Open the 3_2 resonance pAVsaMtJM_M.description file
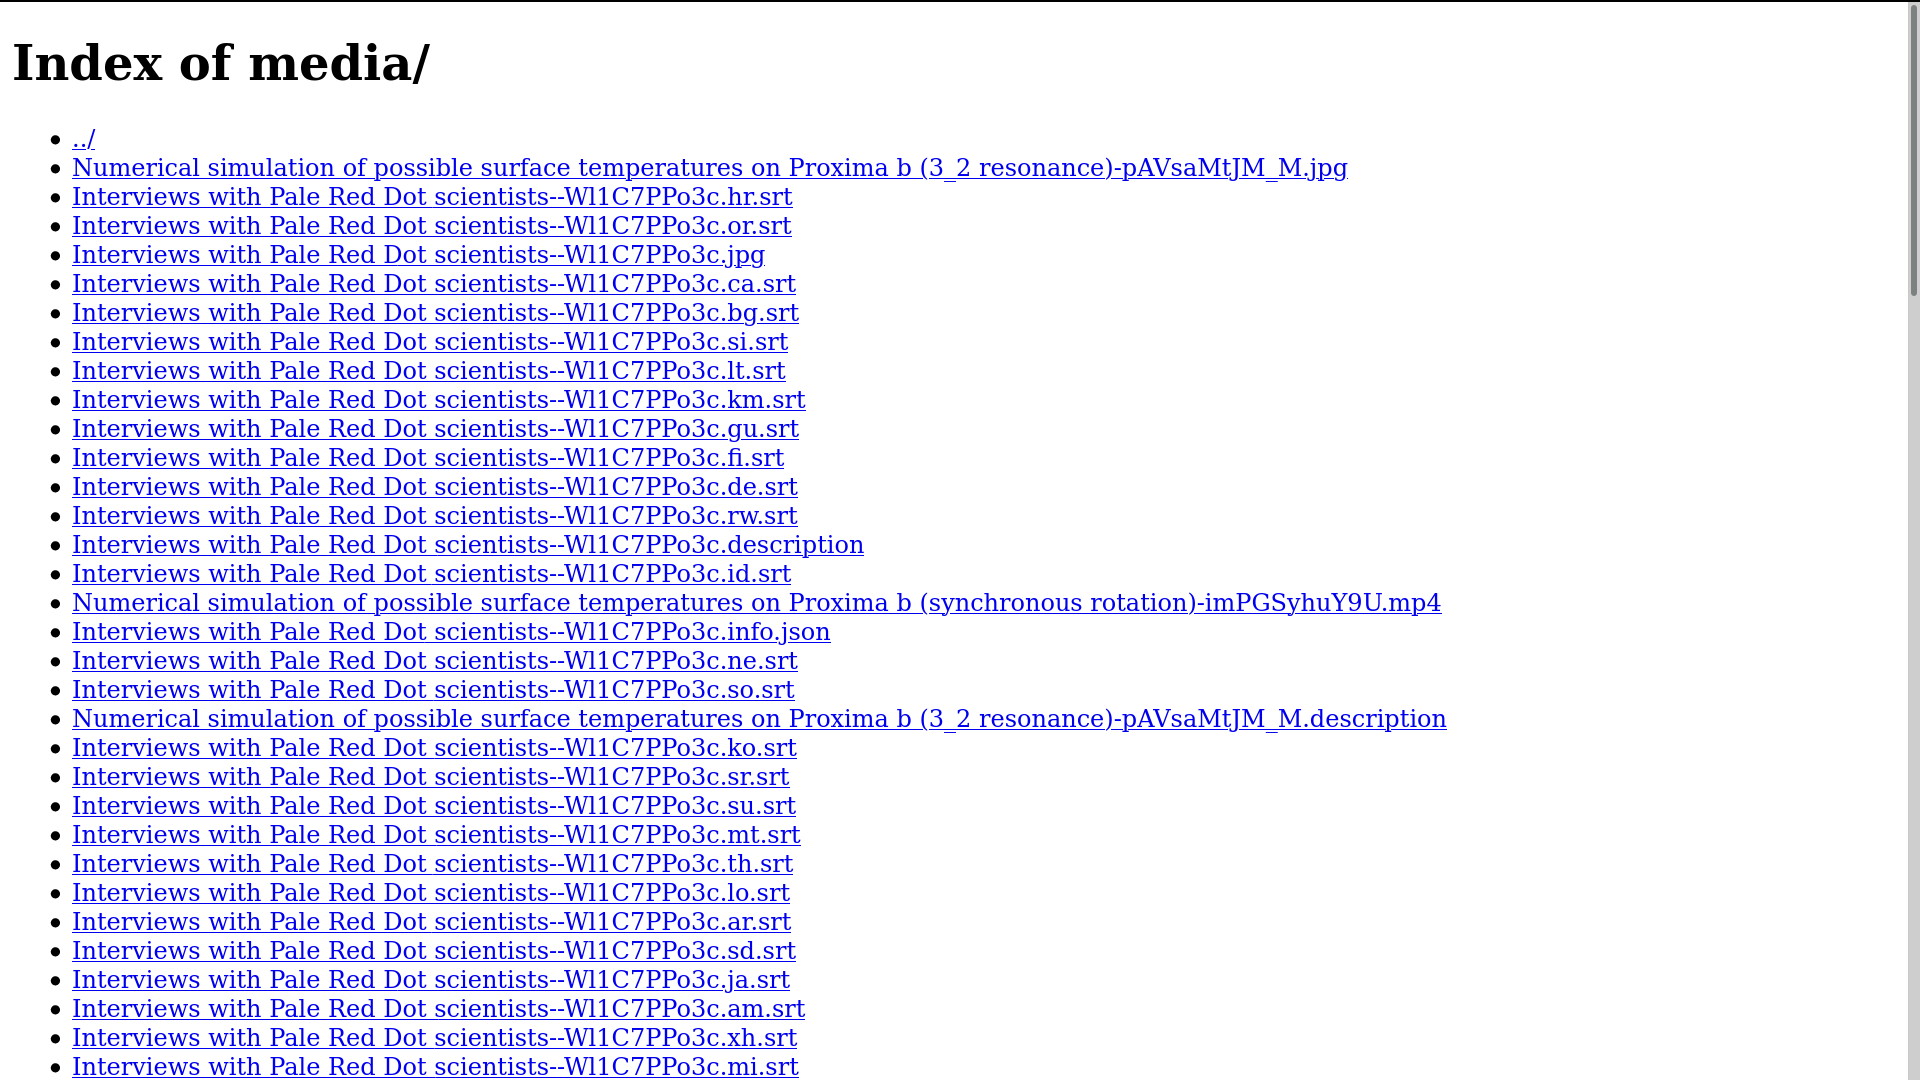The height and width of the screenshot is (1080, 1920). point(759,719)
